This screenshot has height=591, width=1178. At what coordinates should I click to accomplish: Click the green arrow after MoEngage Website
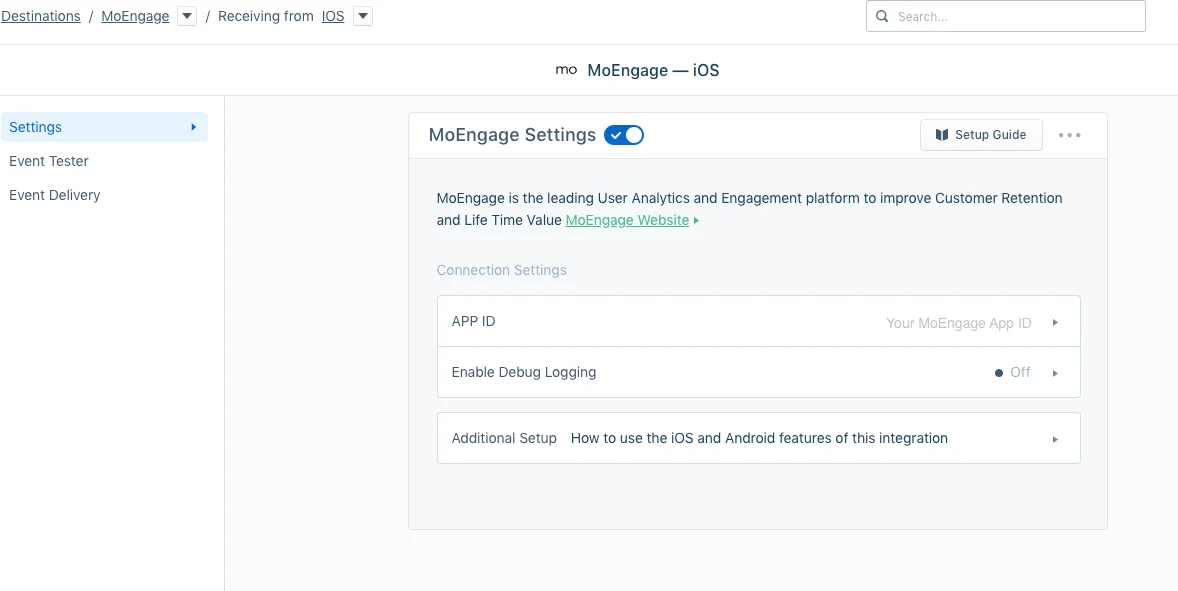(x=696, y=221)
